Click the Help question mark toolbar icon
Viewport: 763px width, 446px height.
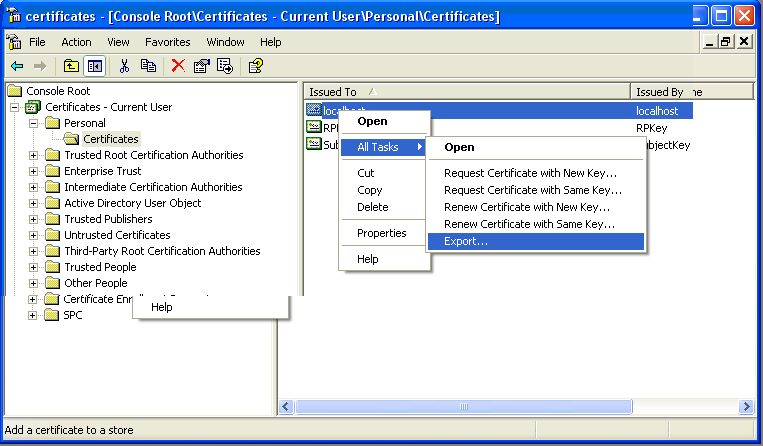click(x=255, y=66)
